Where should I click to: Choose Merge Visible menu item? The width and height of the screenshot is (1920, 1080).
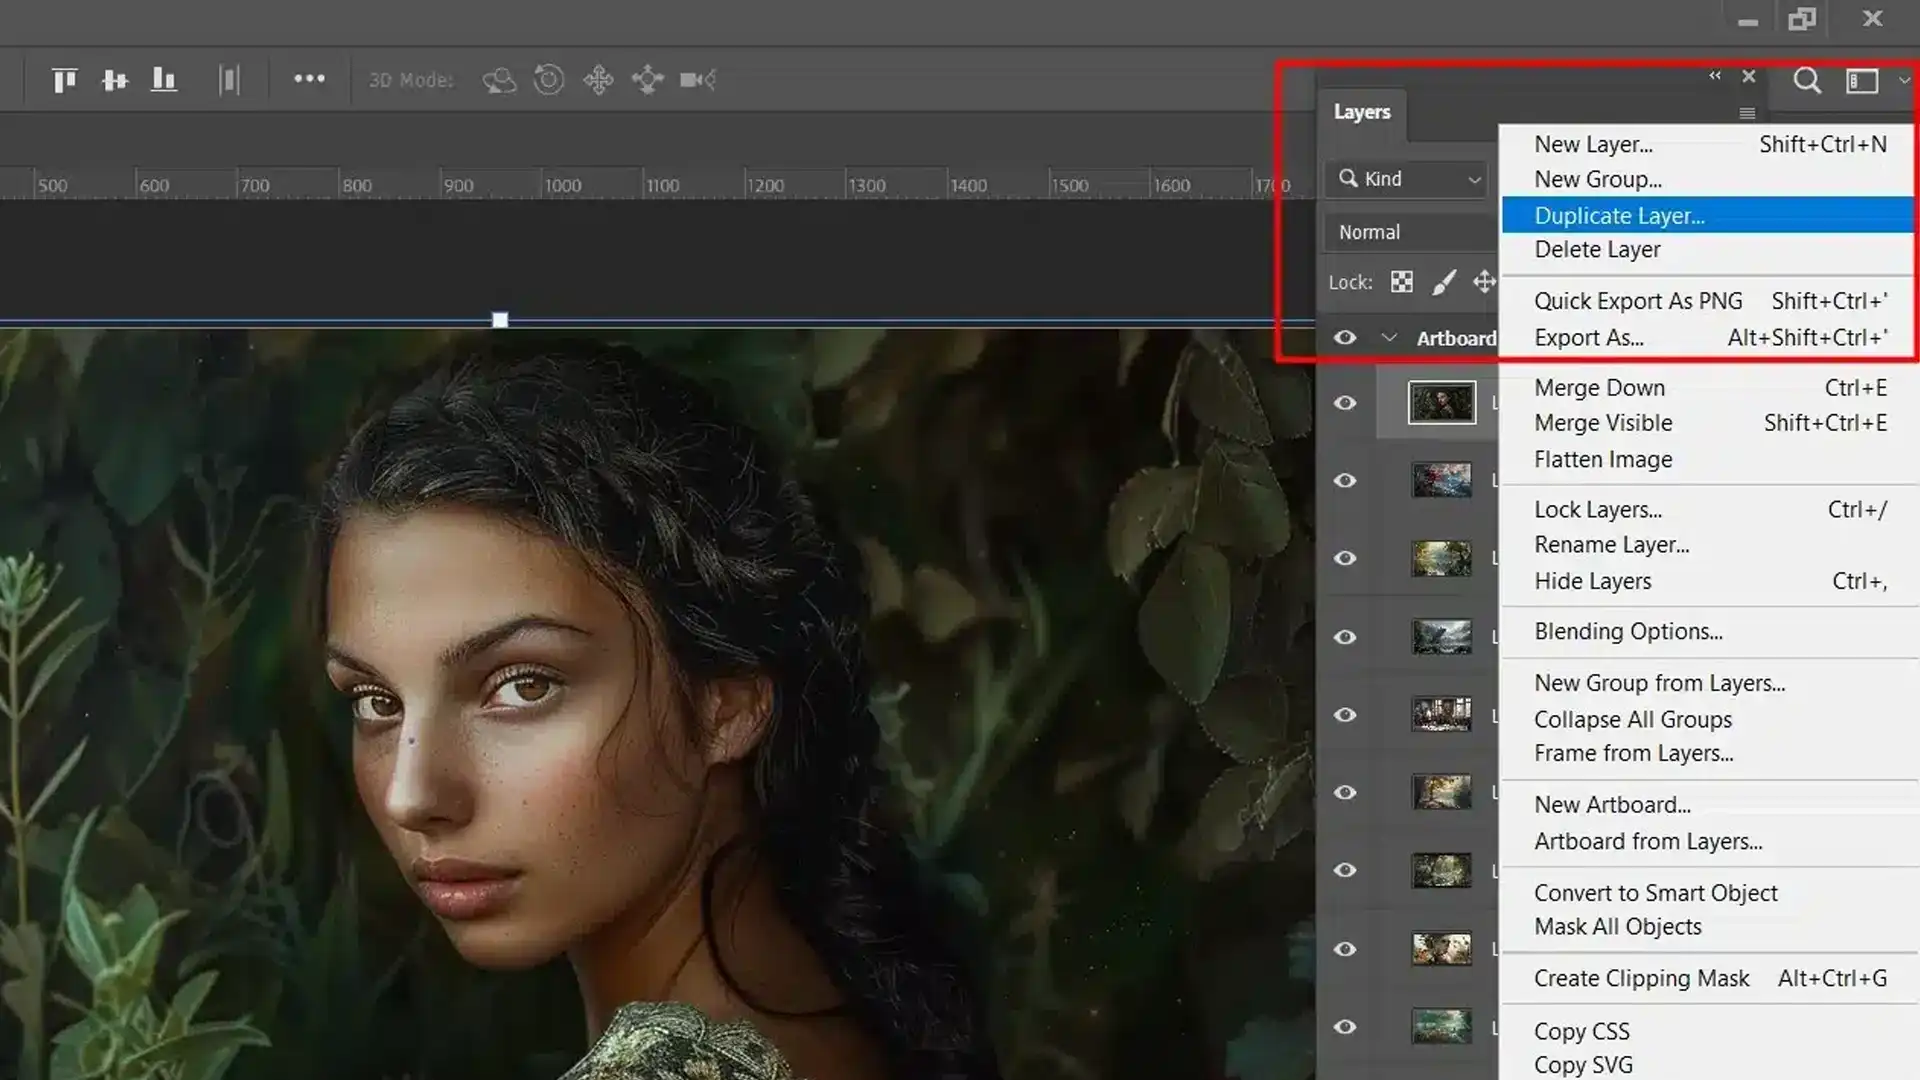[1710, 423]
